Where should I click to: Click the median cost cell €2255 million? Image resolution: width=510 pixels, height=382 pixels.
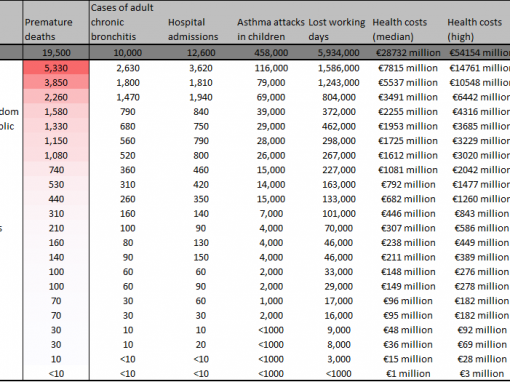(x=408, y=112)
